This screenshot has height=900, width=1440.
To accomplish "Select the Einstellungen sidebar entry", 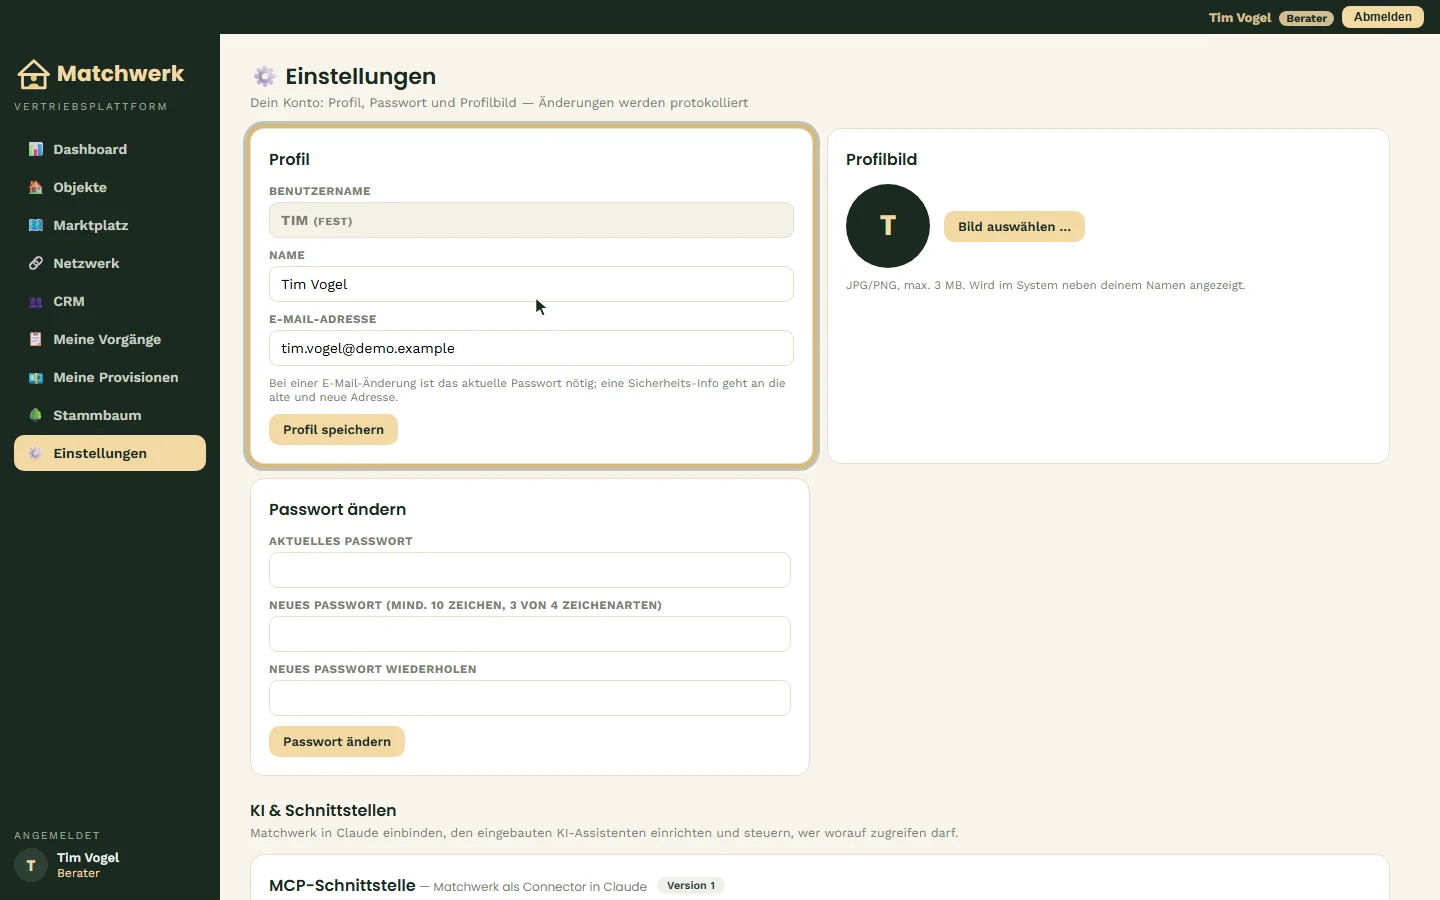I will (110, 453).
